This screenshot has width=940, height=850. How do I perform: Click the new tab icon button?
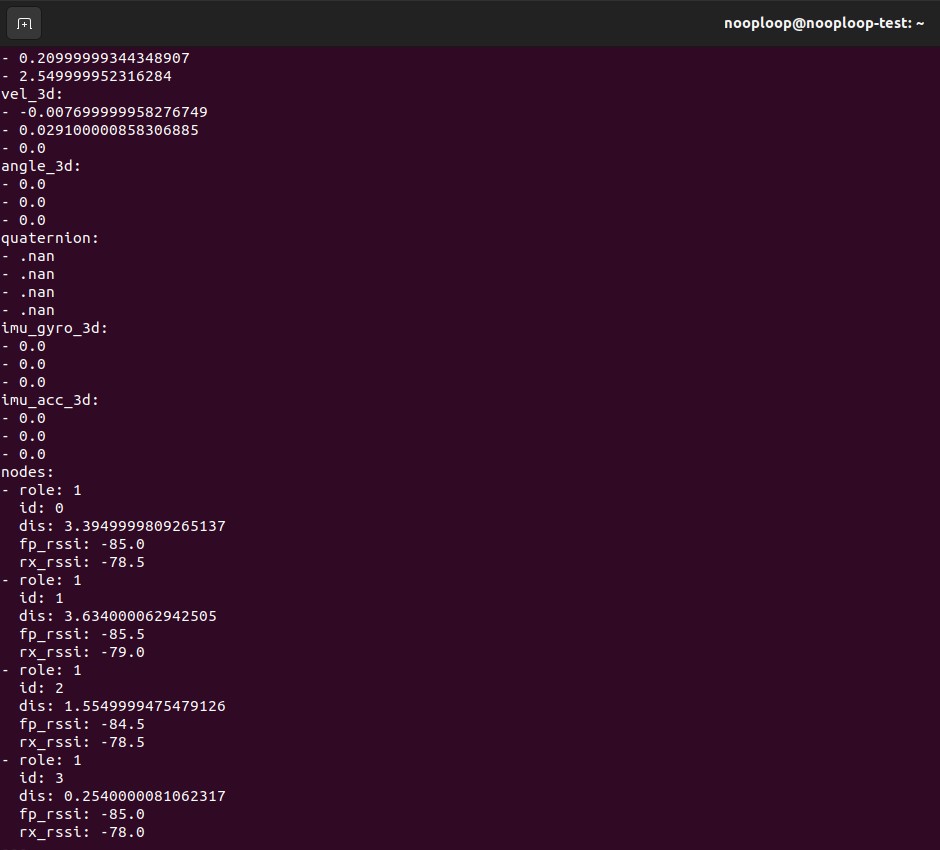(24, 23)
